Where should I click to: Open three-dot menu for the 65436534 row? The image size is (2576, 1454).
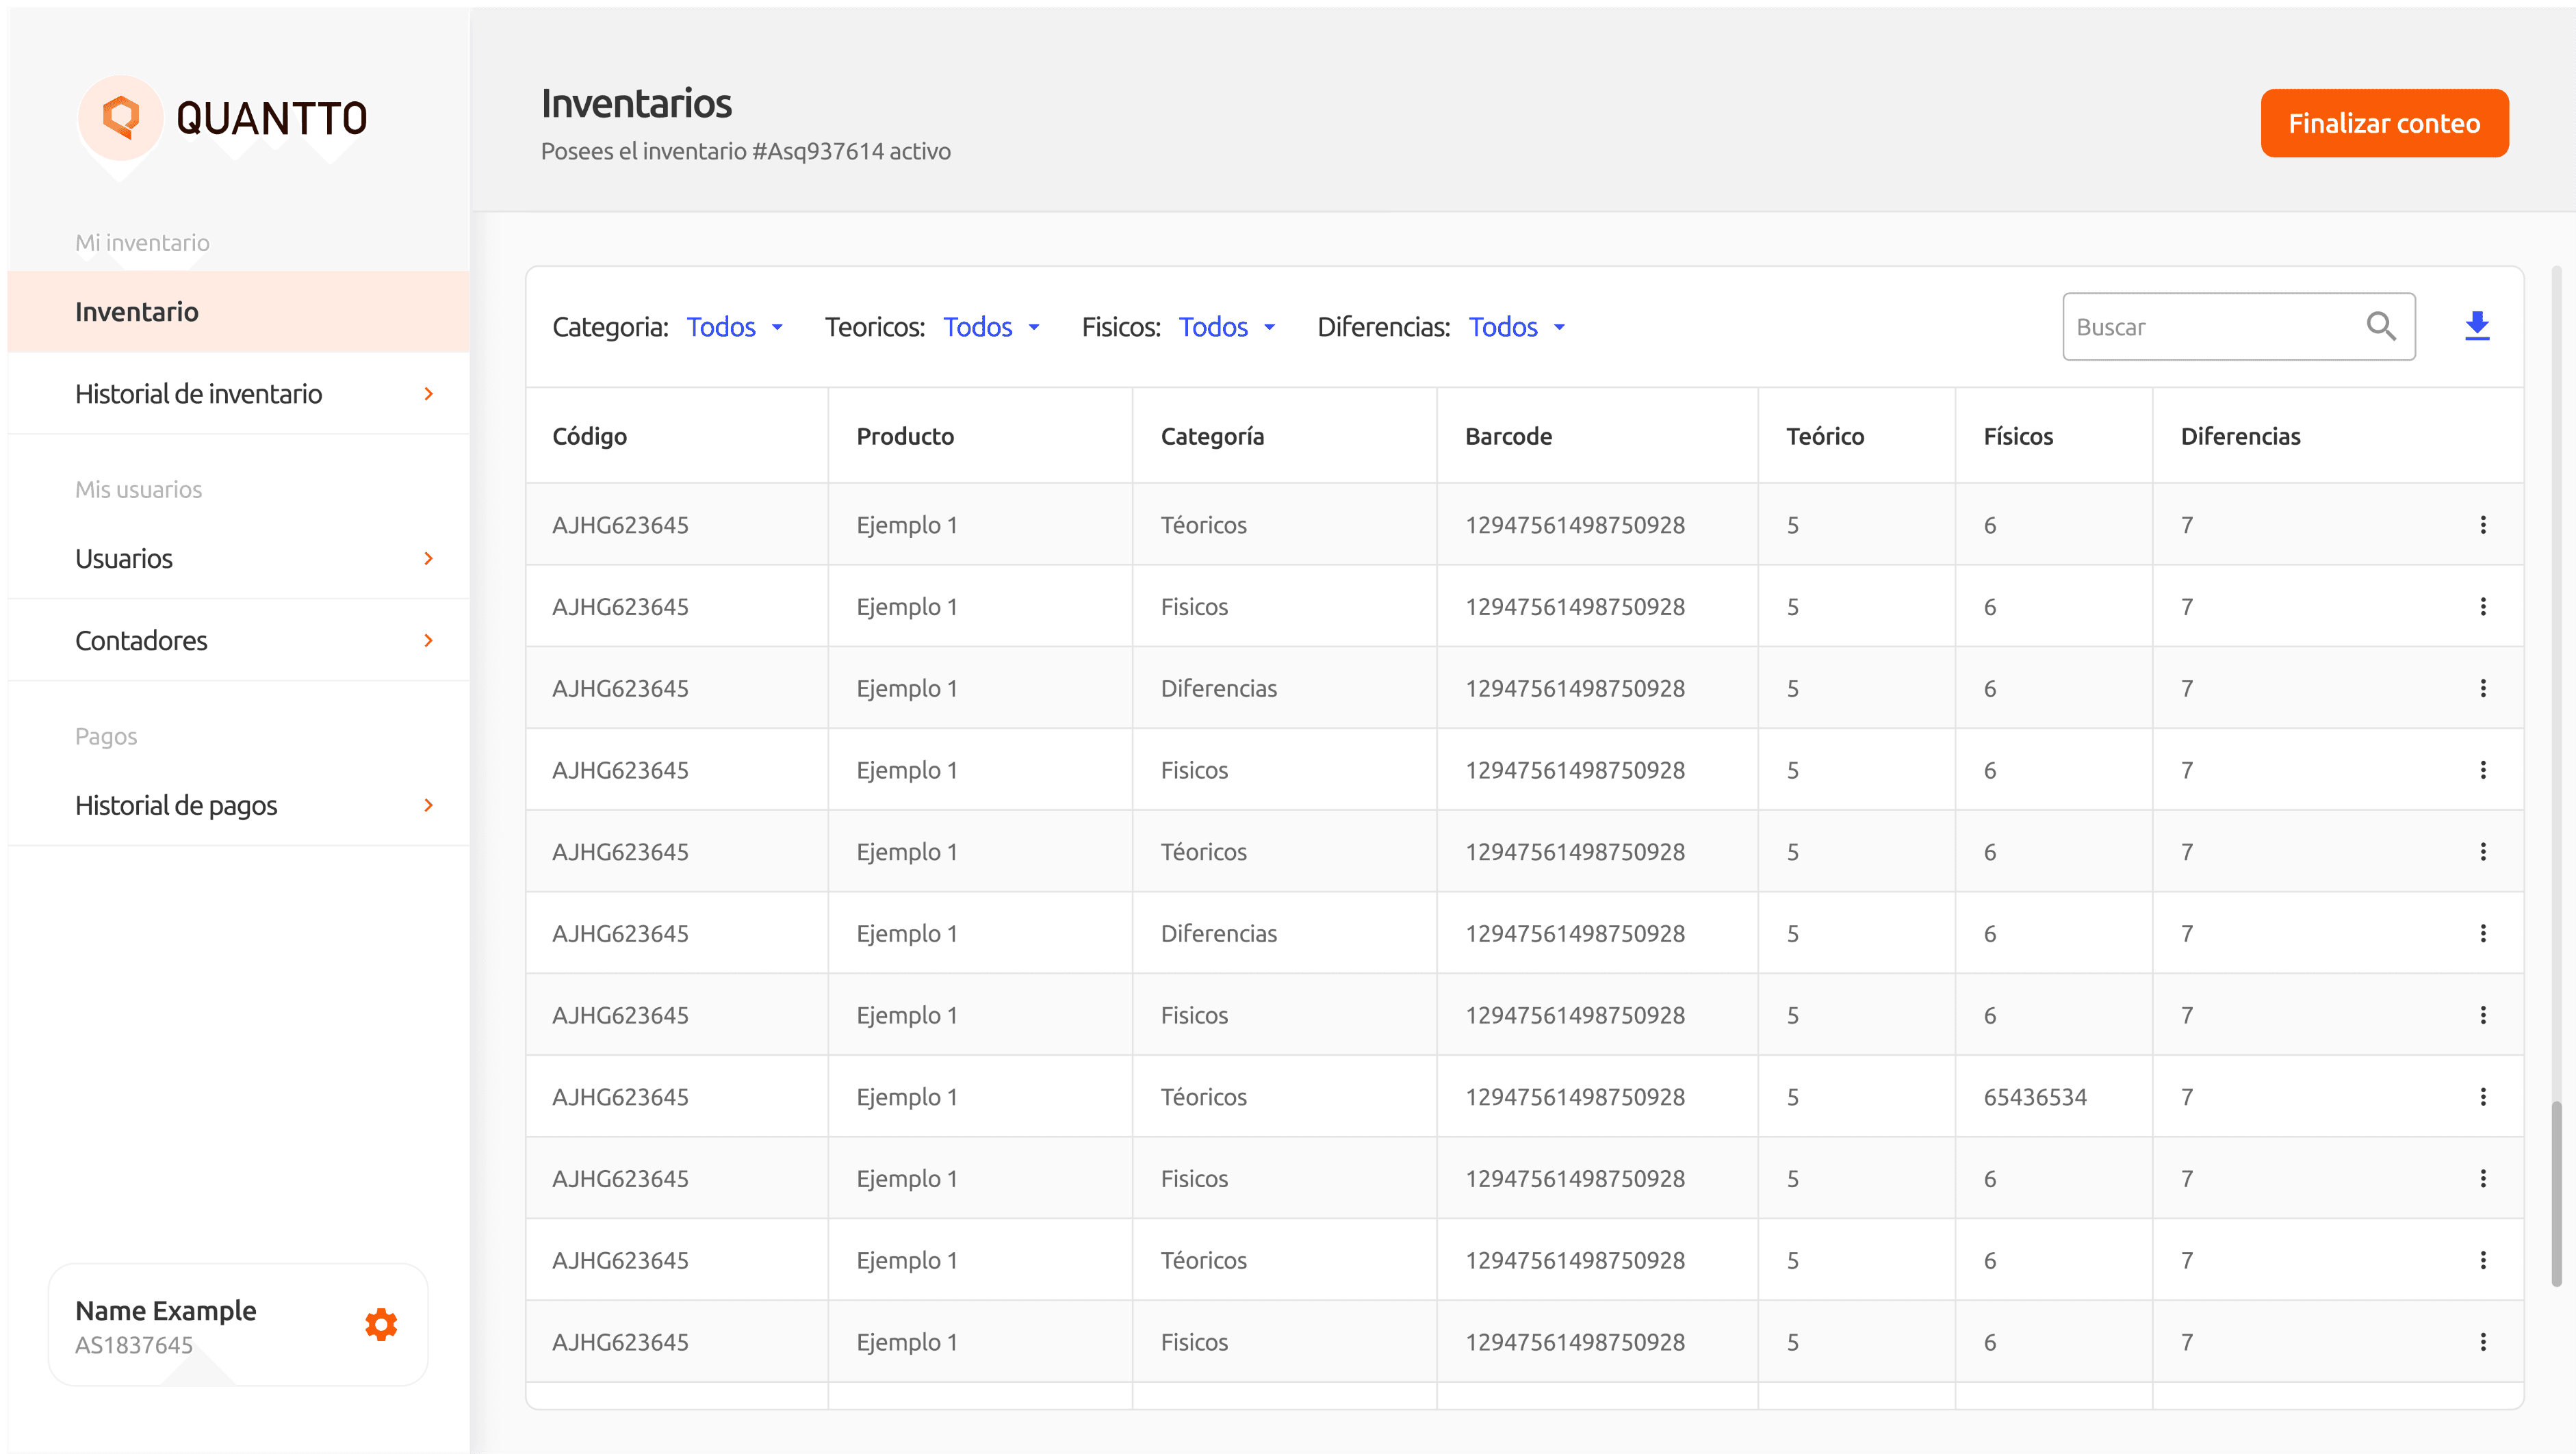[2482, 1097]
